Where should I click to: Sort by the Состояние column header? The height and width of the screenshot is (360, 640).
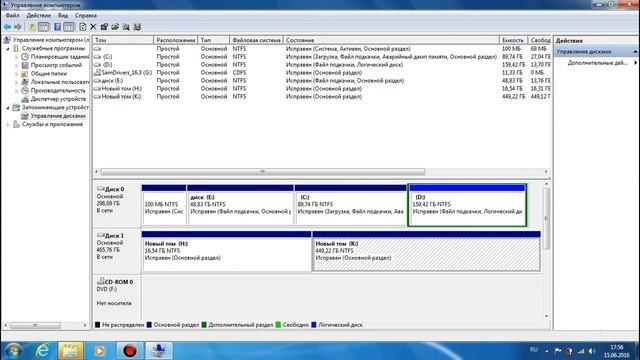tap(391, 40)
